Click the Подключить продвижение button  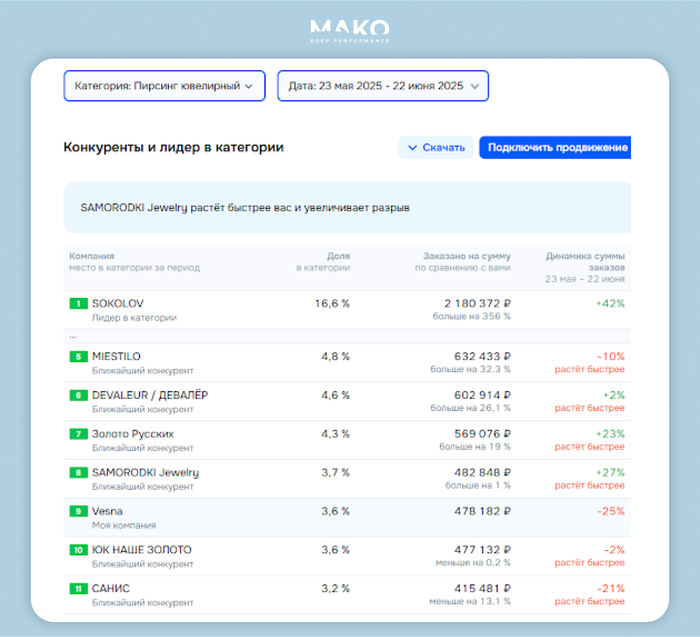click(555, 148)
